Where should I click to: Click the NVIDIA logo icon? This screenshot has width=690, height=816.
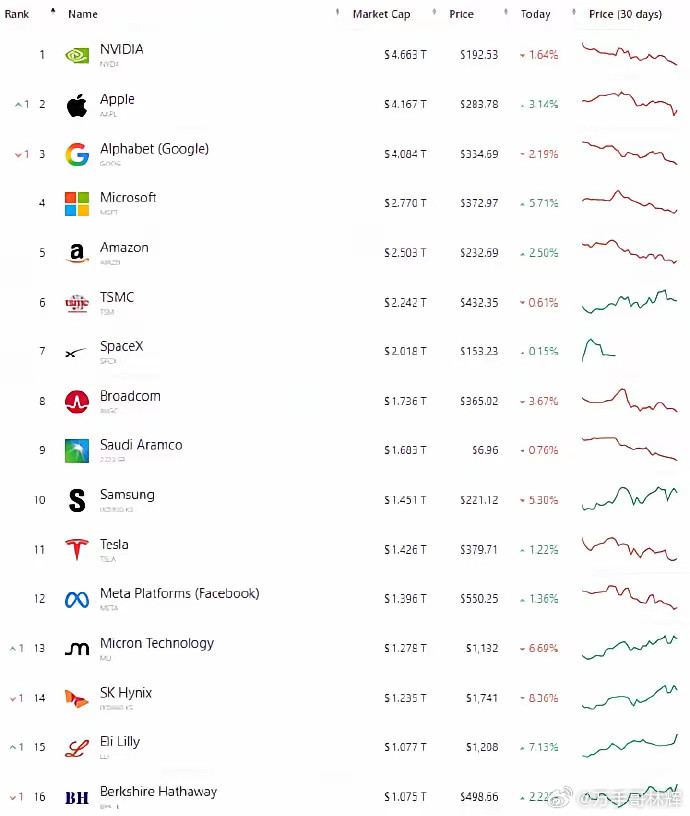[77, 55]
